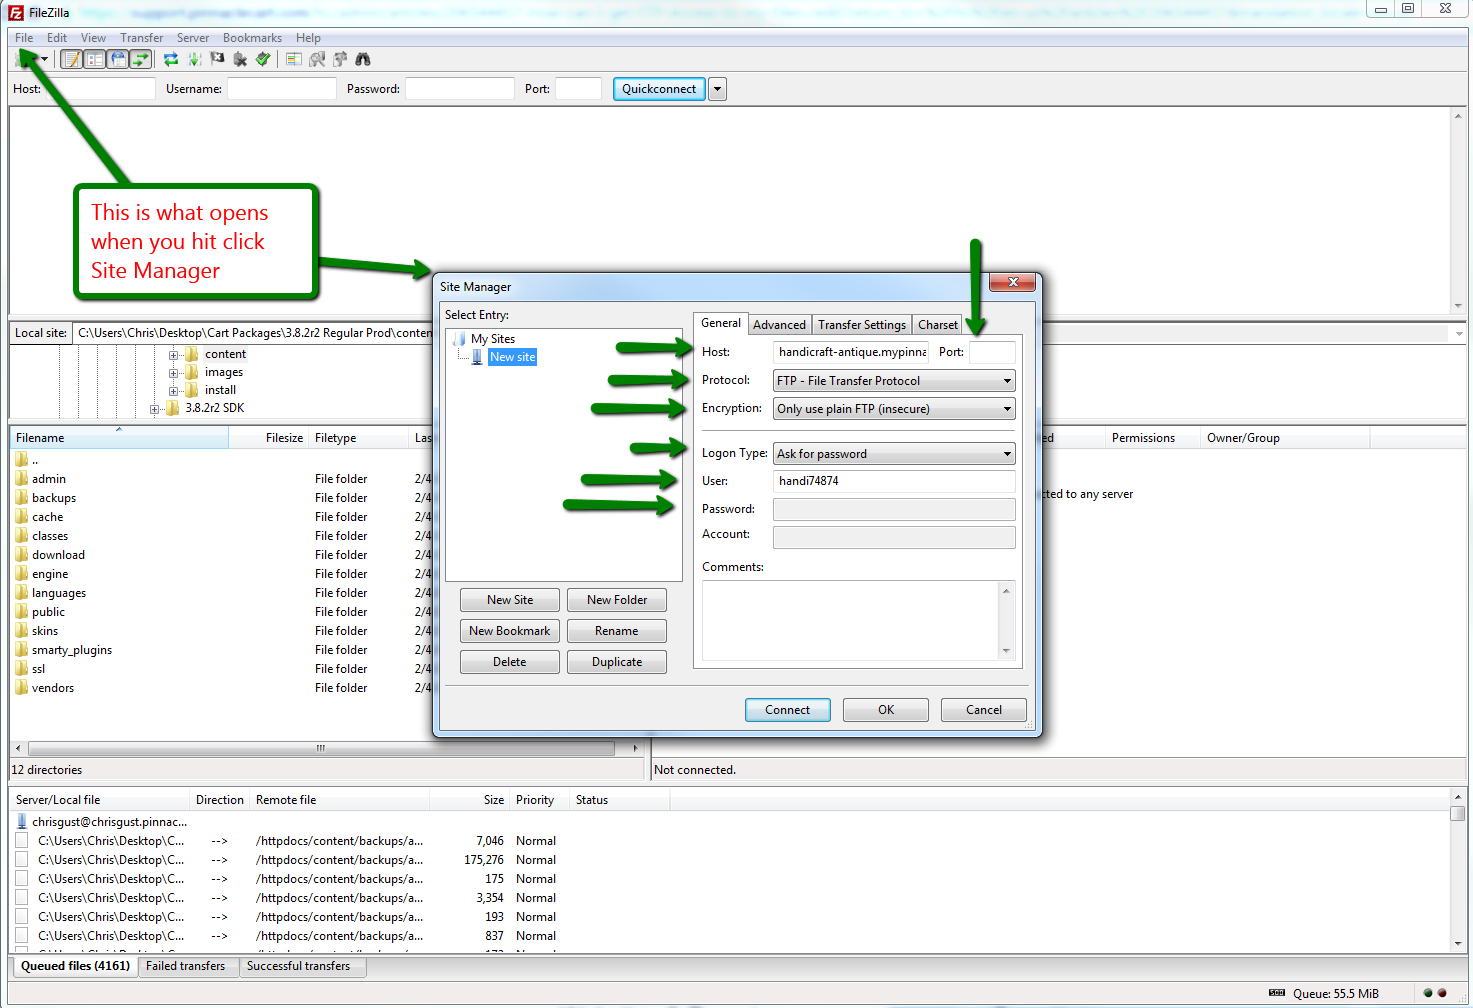Viewport: 1473px width, 1008px height.
Task: Select the New site server icon
Action: (477, 357)
